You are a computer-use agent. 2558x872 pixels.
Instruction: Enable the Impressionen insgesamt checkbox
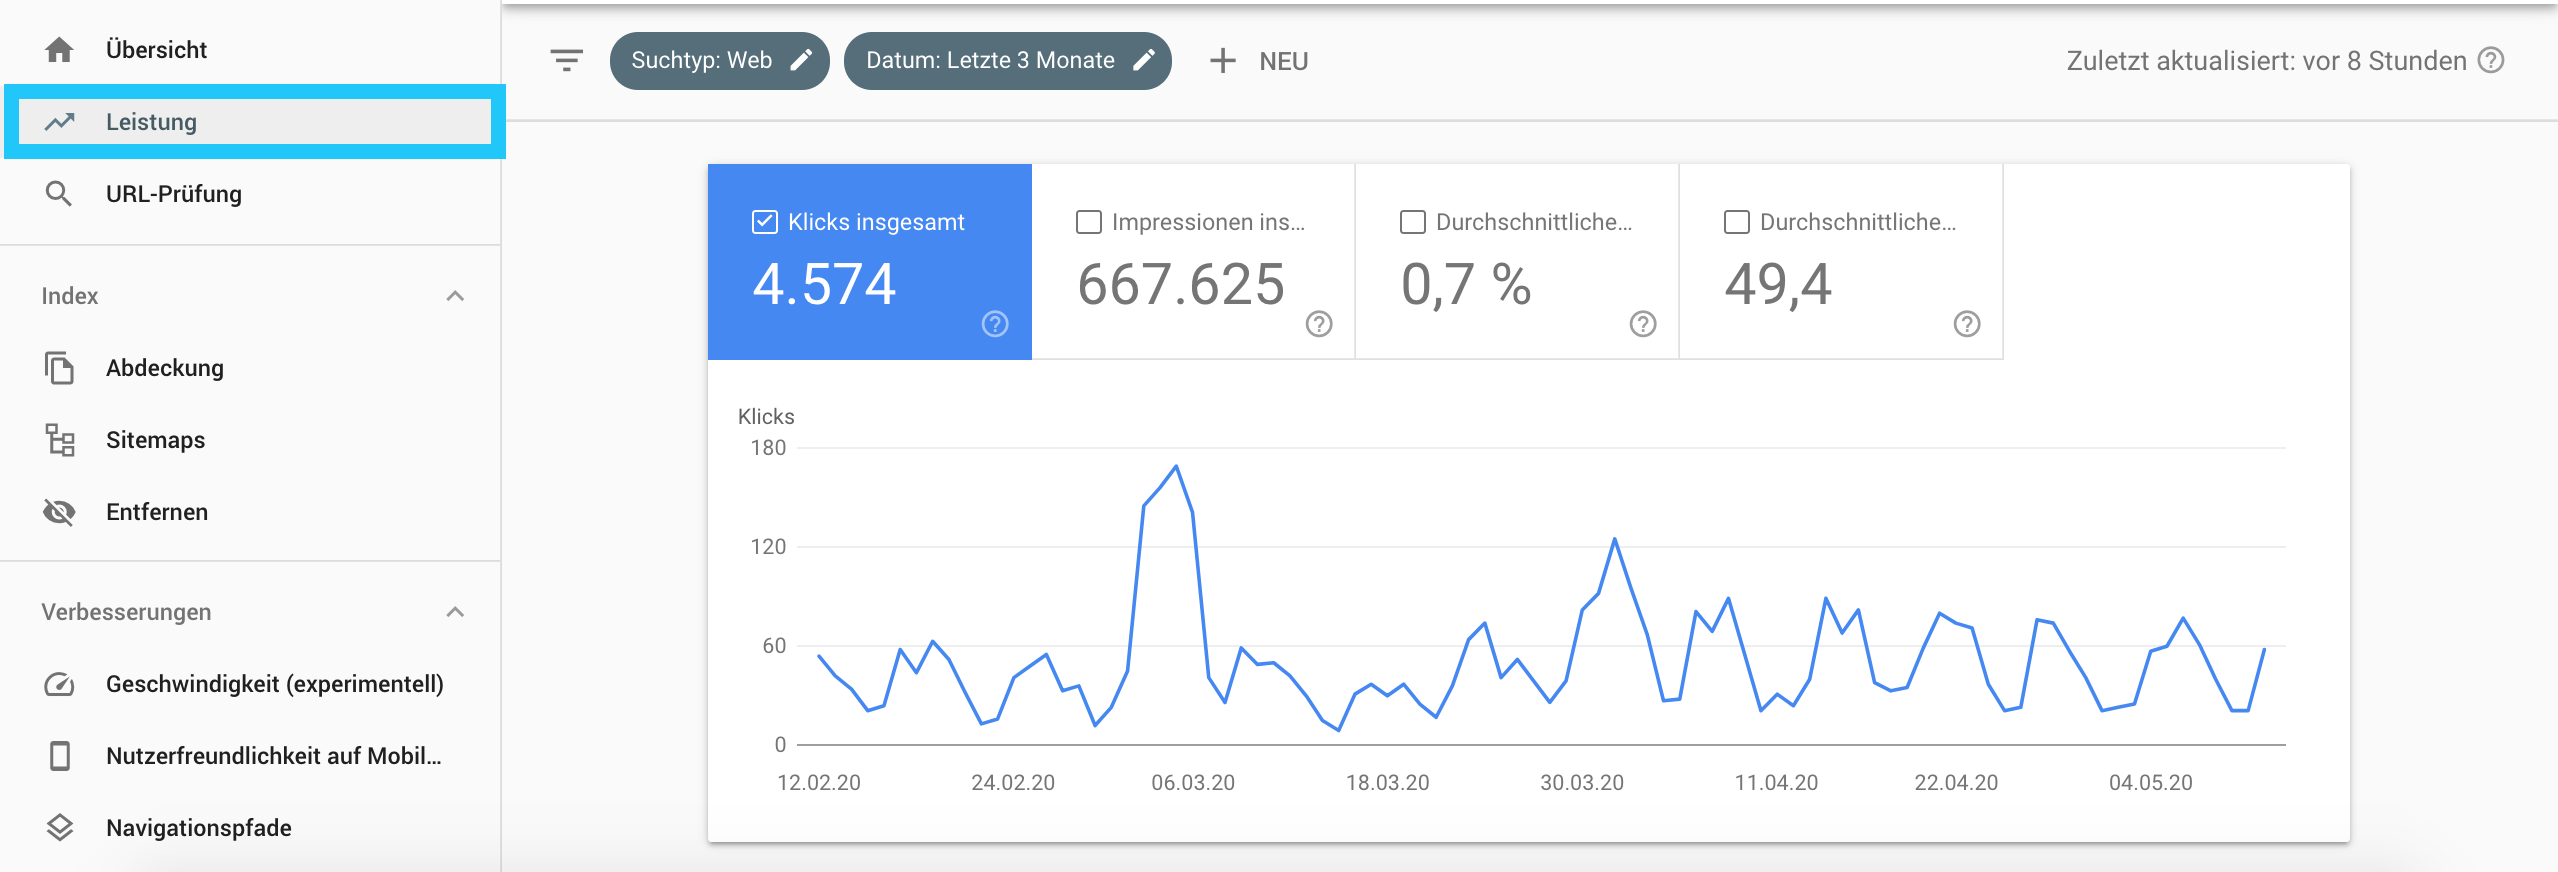tap(1089, 222)
